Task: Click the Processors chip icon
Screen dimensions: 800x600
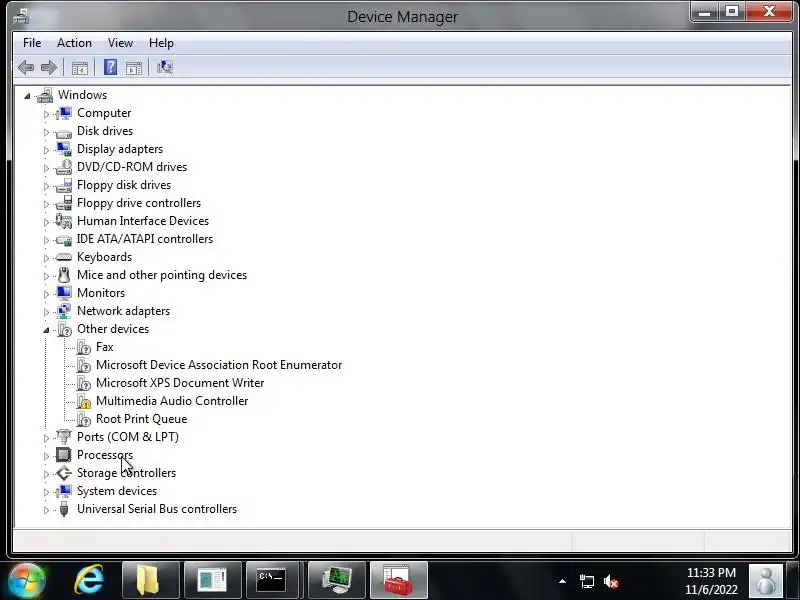Action: 64,455
